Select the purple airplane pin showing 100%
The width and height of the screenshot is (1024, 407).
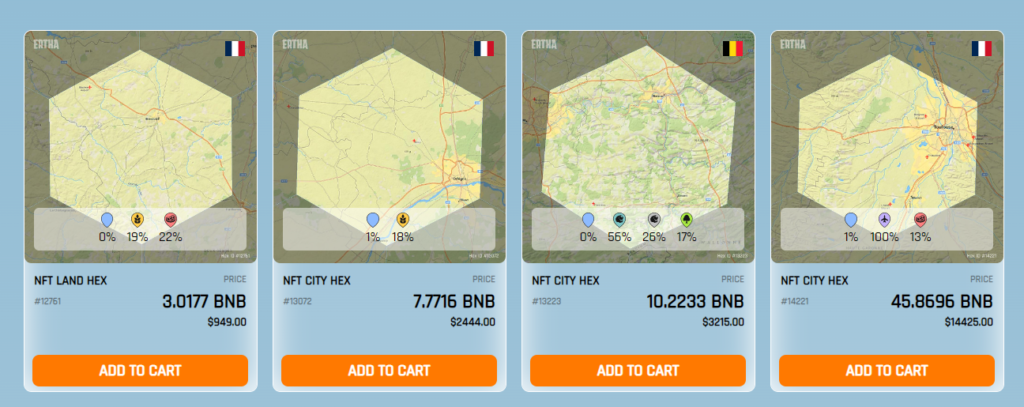coord(884,219)
